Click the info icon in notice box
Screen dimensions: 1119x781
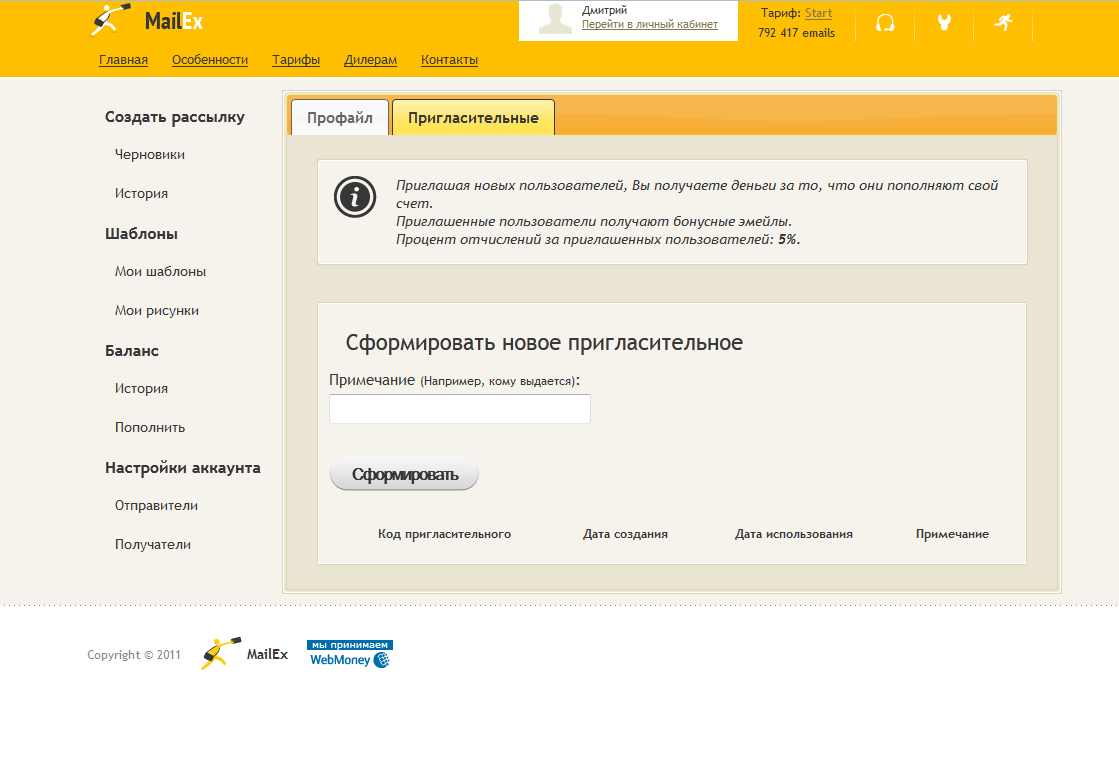pos(354,196)
